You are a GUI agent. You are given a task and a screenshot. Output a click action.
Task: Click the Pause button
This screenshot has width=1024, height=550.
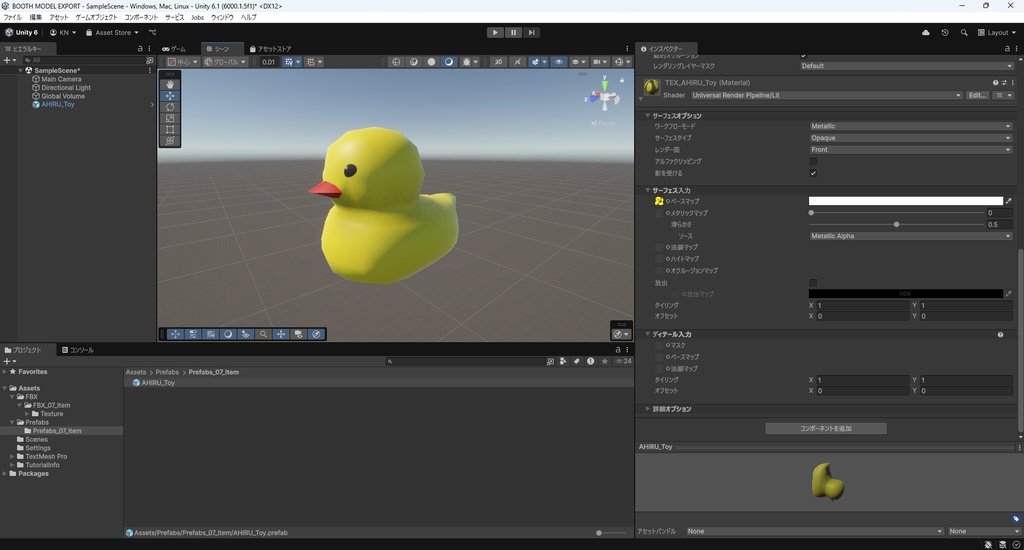513,32
